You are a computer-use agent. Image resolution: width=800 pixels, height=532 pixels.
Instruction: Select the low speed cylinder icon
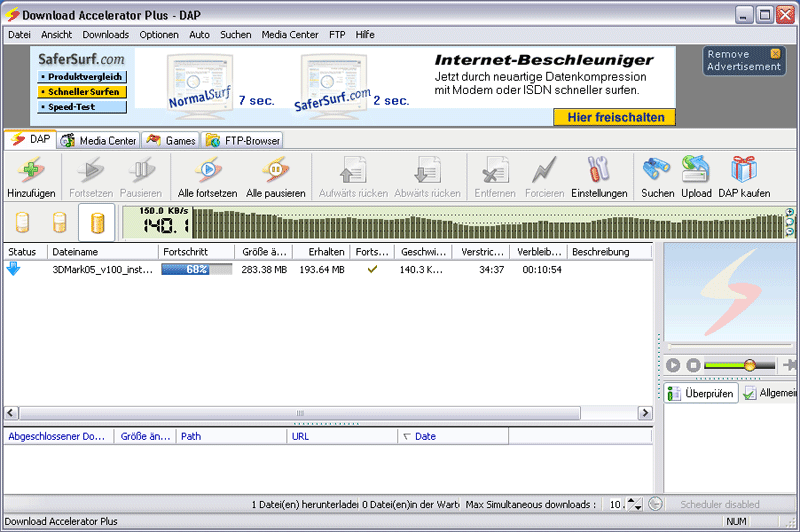pyautogui.click(x=22, y=223)
